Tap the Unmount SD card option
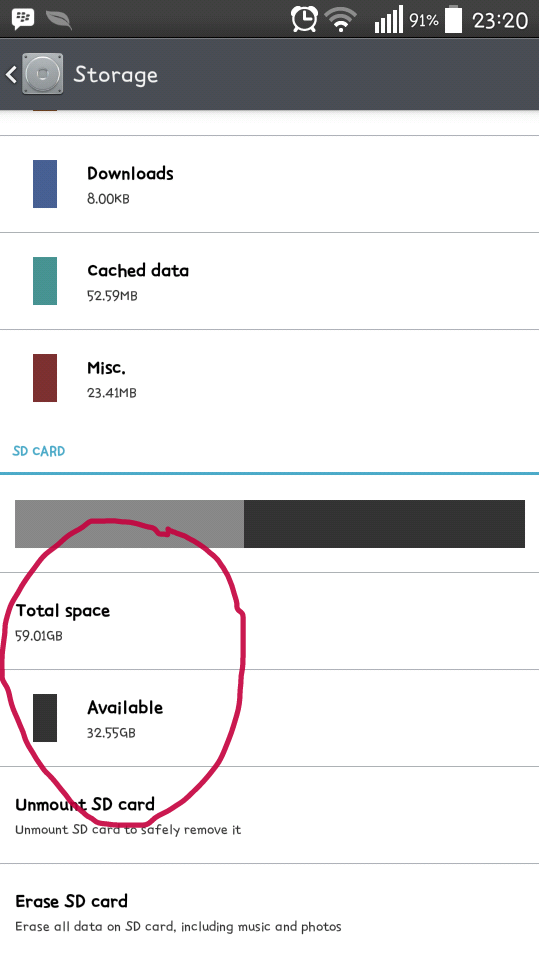The width and height of the screenshot is (539, 959). 269,815
